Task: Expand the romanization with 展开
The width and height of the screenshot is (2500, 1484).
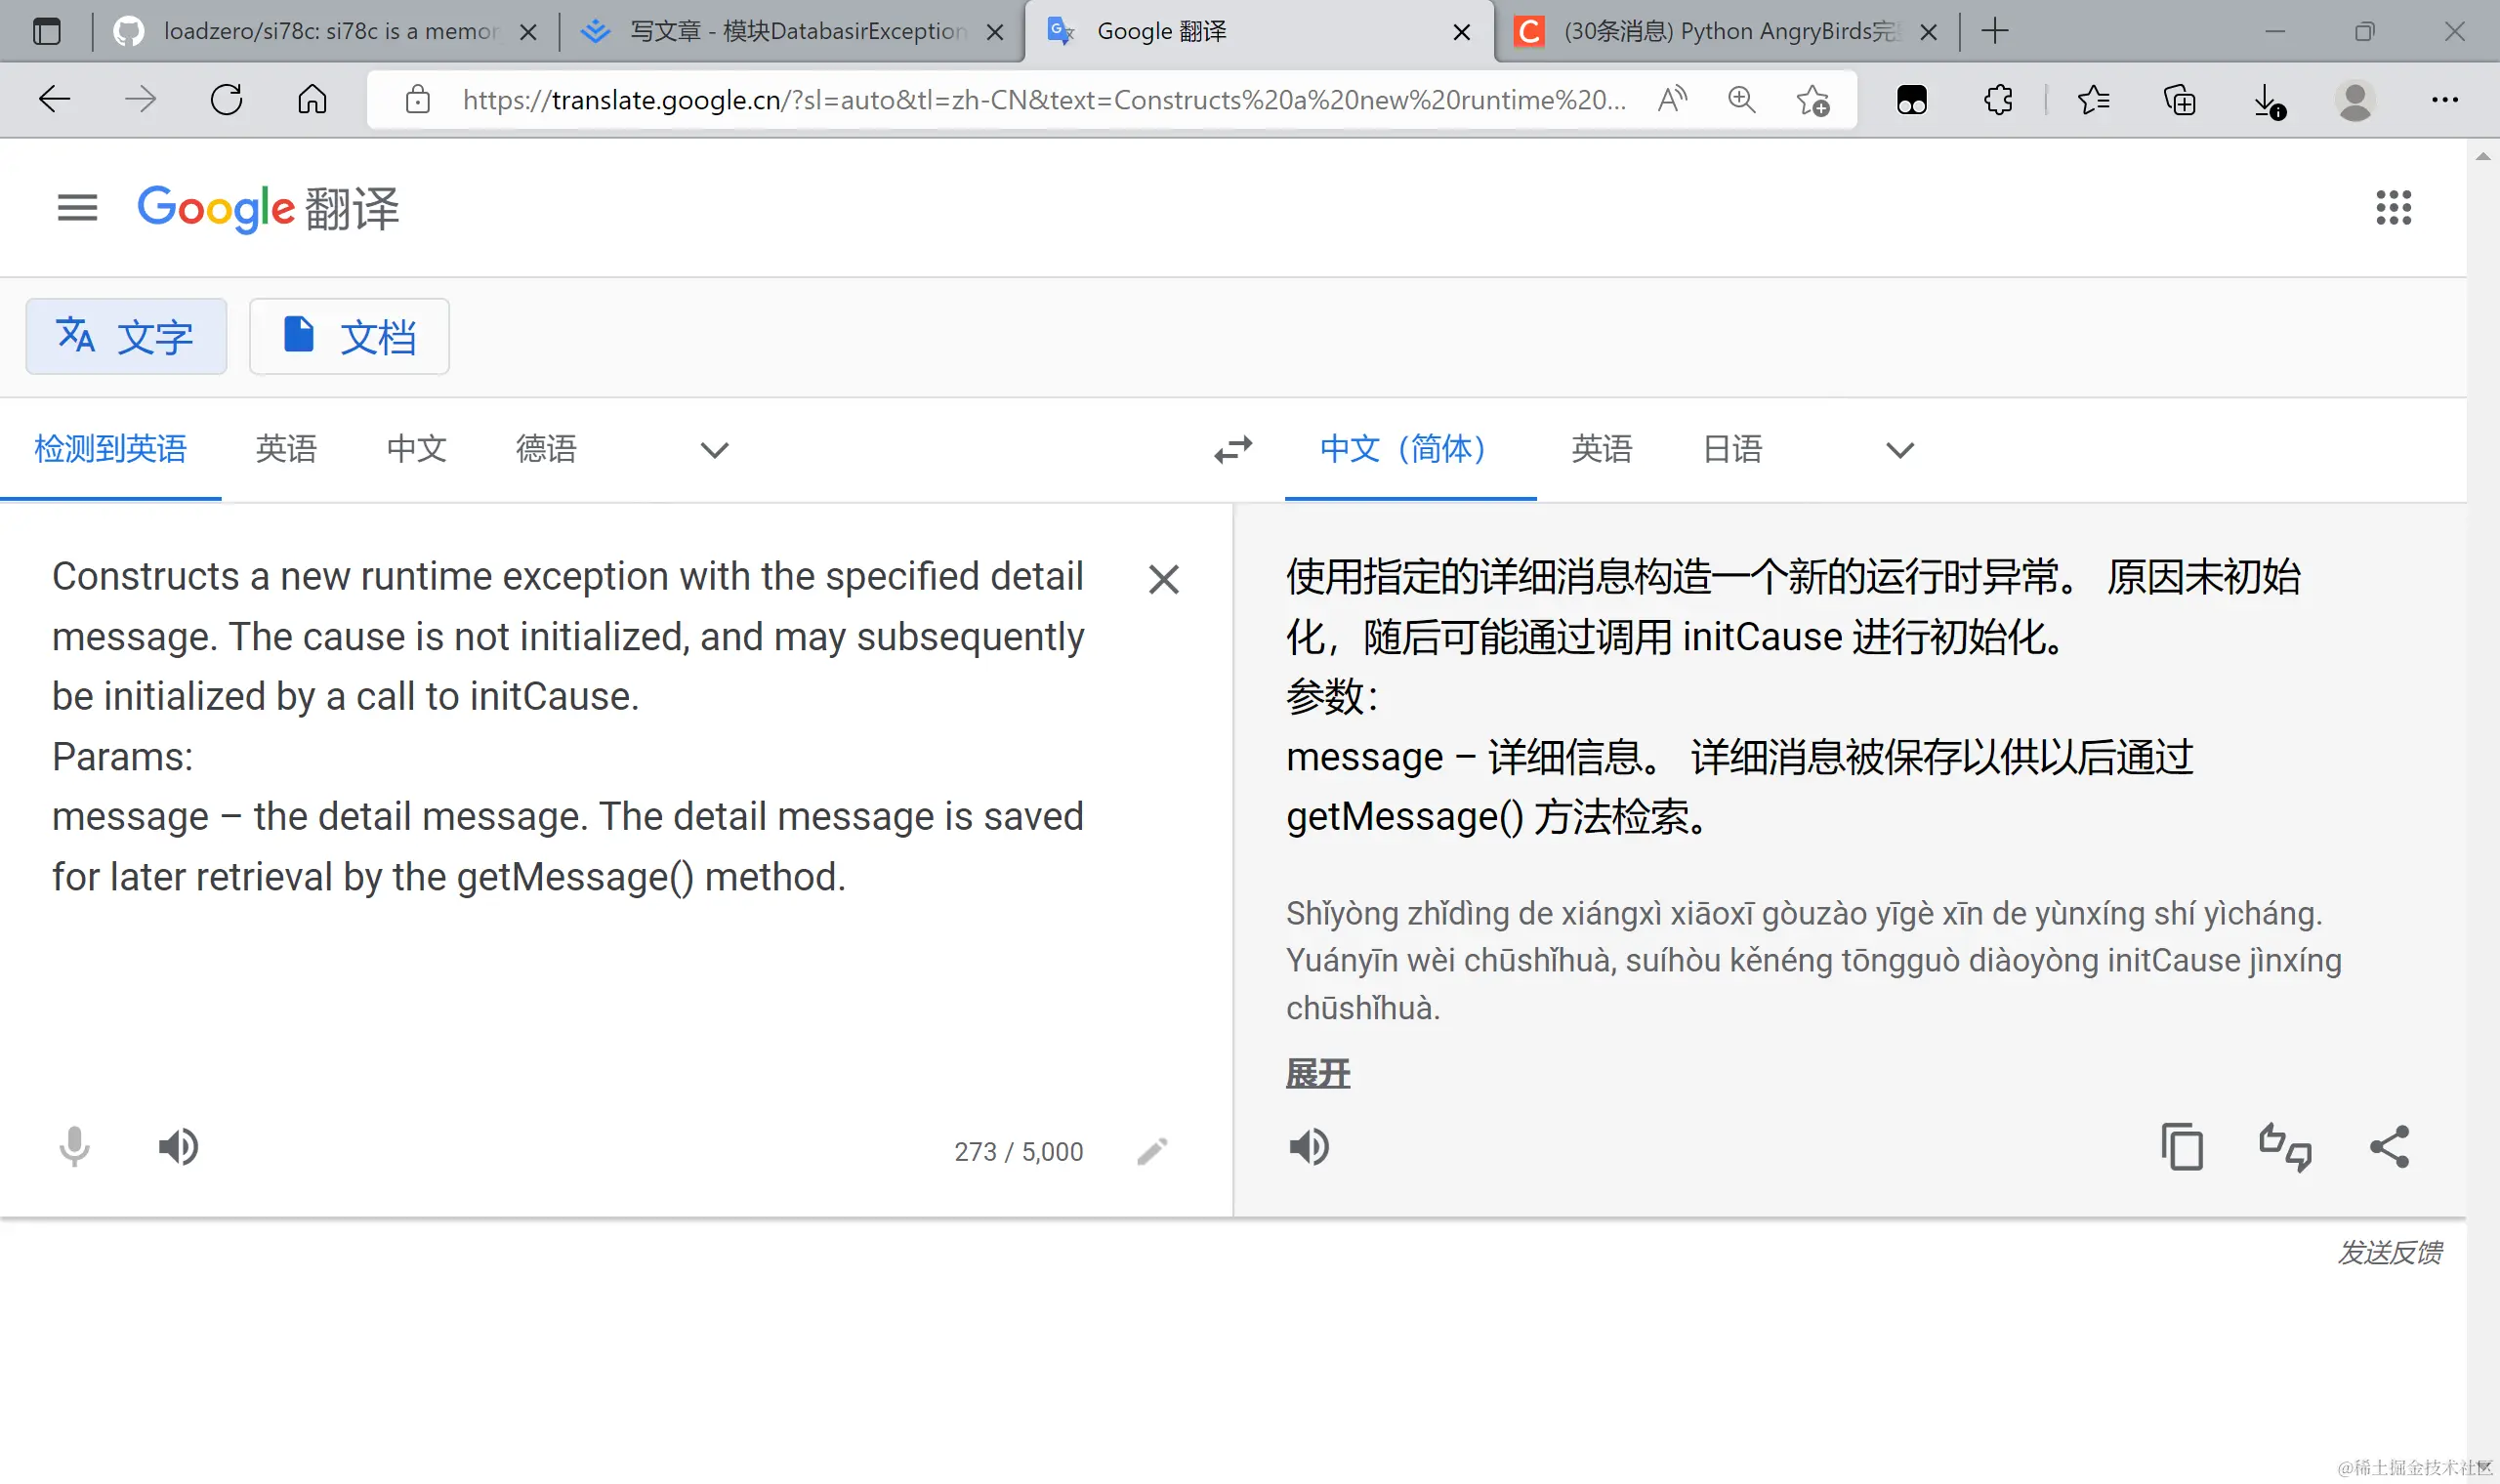Action: (x=1317, y=1074)
